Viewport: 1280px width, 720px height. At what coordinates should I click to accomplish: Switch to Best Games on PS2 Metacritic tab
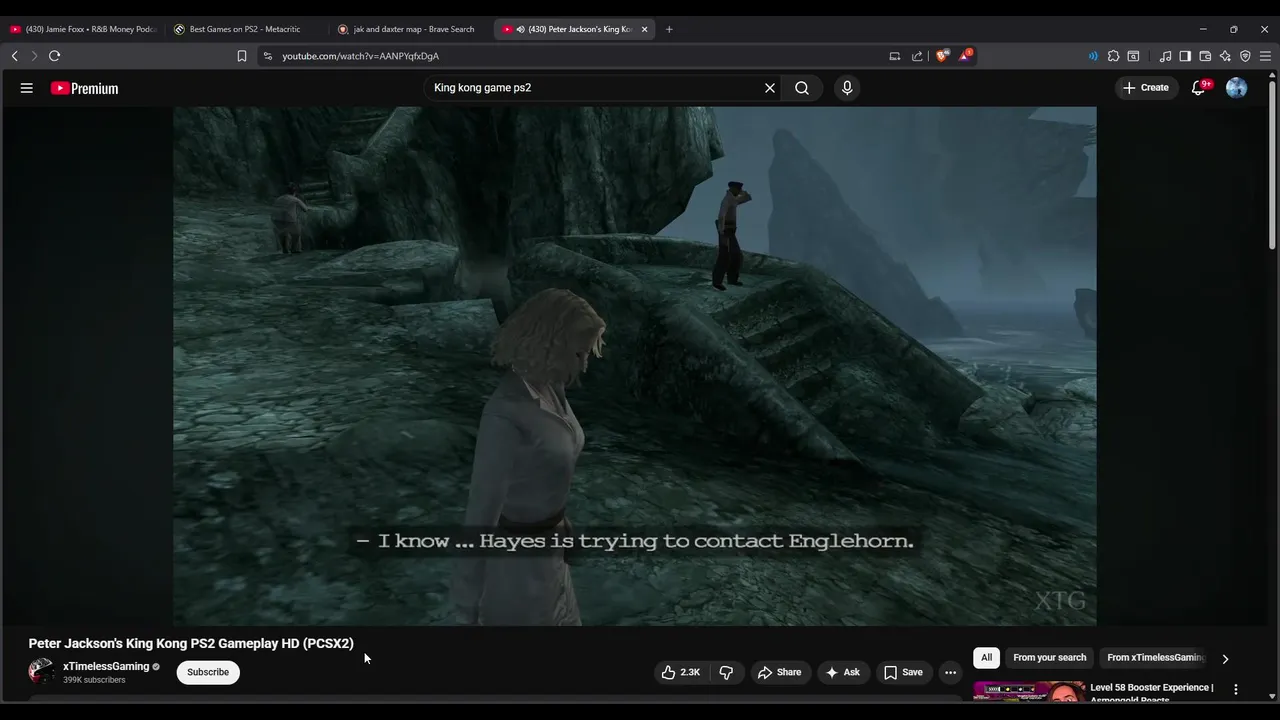245,29
